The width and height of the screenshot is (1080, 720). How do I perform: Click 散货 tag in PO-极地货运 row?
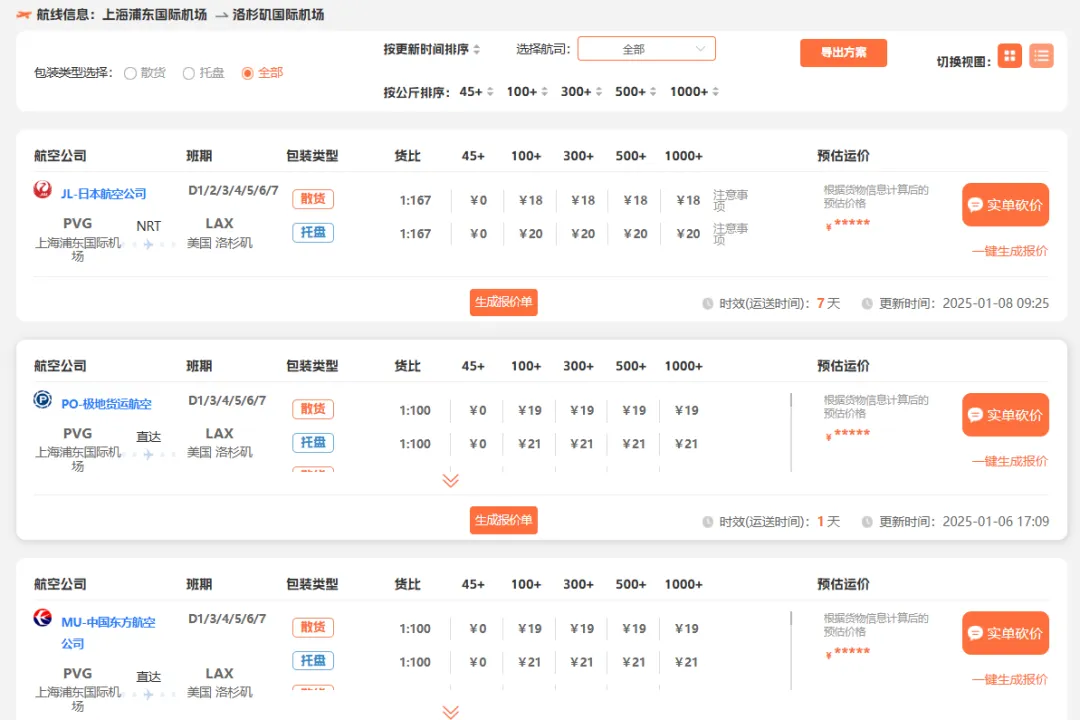tap(313, 409)
